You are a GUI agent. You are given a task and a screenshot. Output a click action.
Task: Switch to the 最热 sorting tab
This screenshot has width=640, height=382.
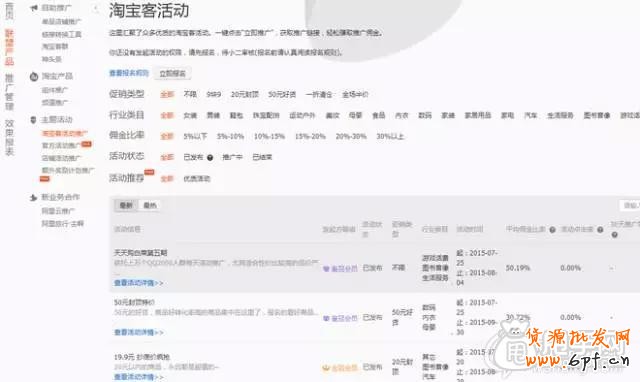click(150, 205)
